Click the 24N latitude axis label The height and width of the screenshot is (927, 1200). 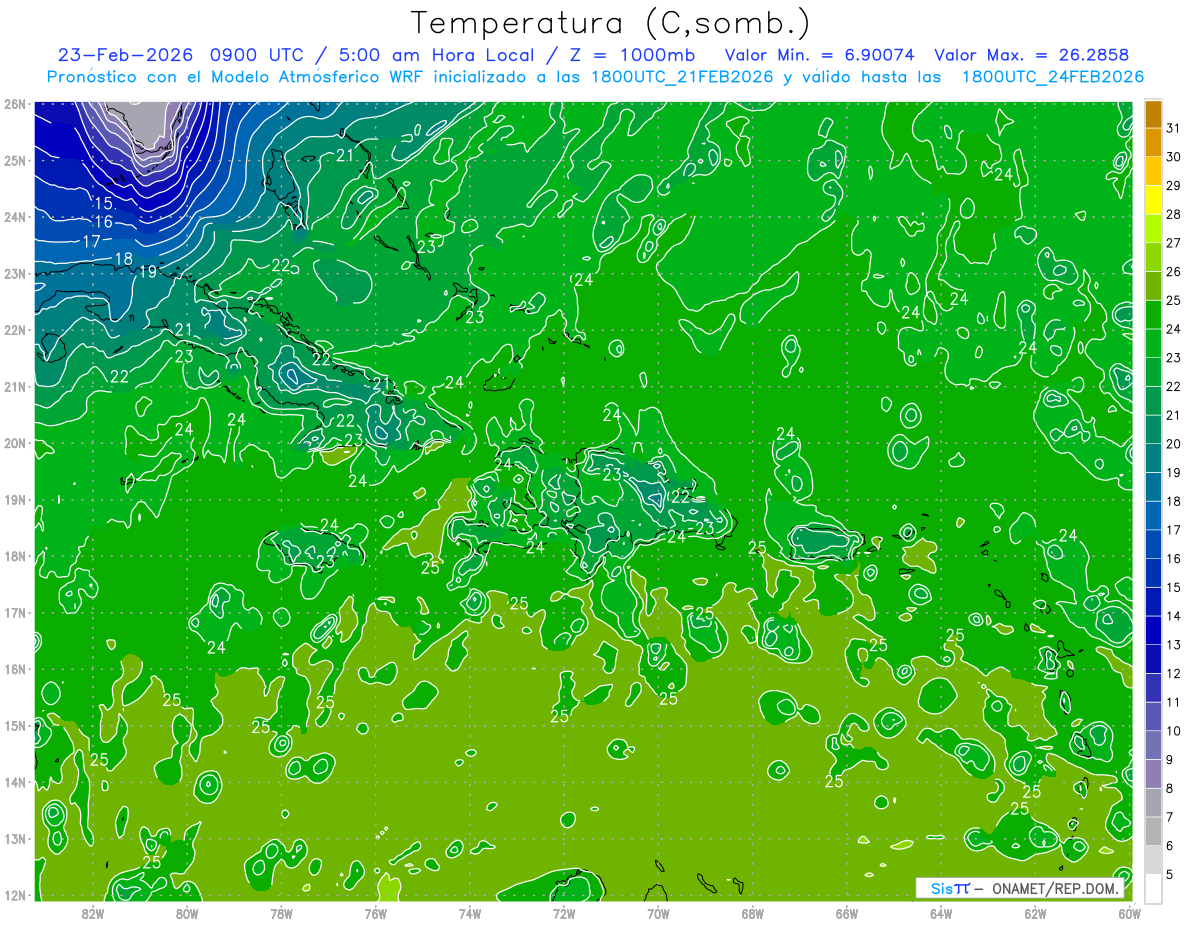14,217
